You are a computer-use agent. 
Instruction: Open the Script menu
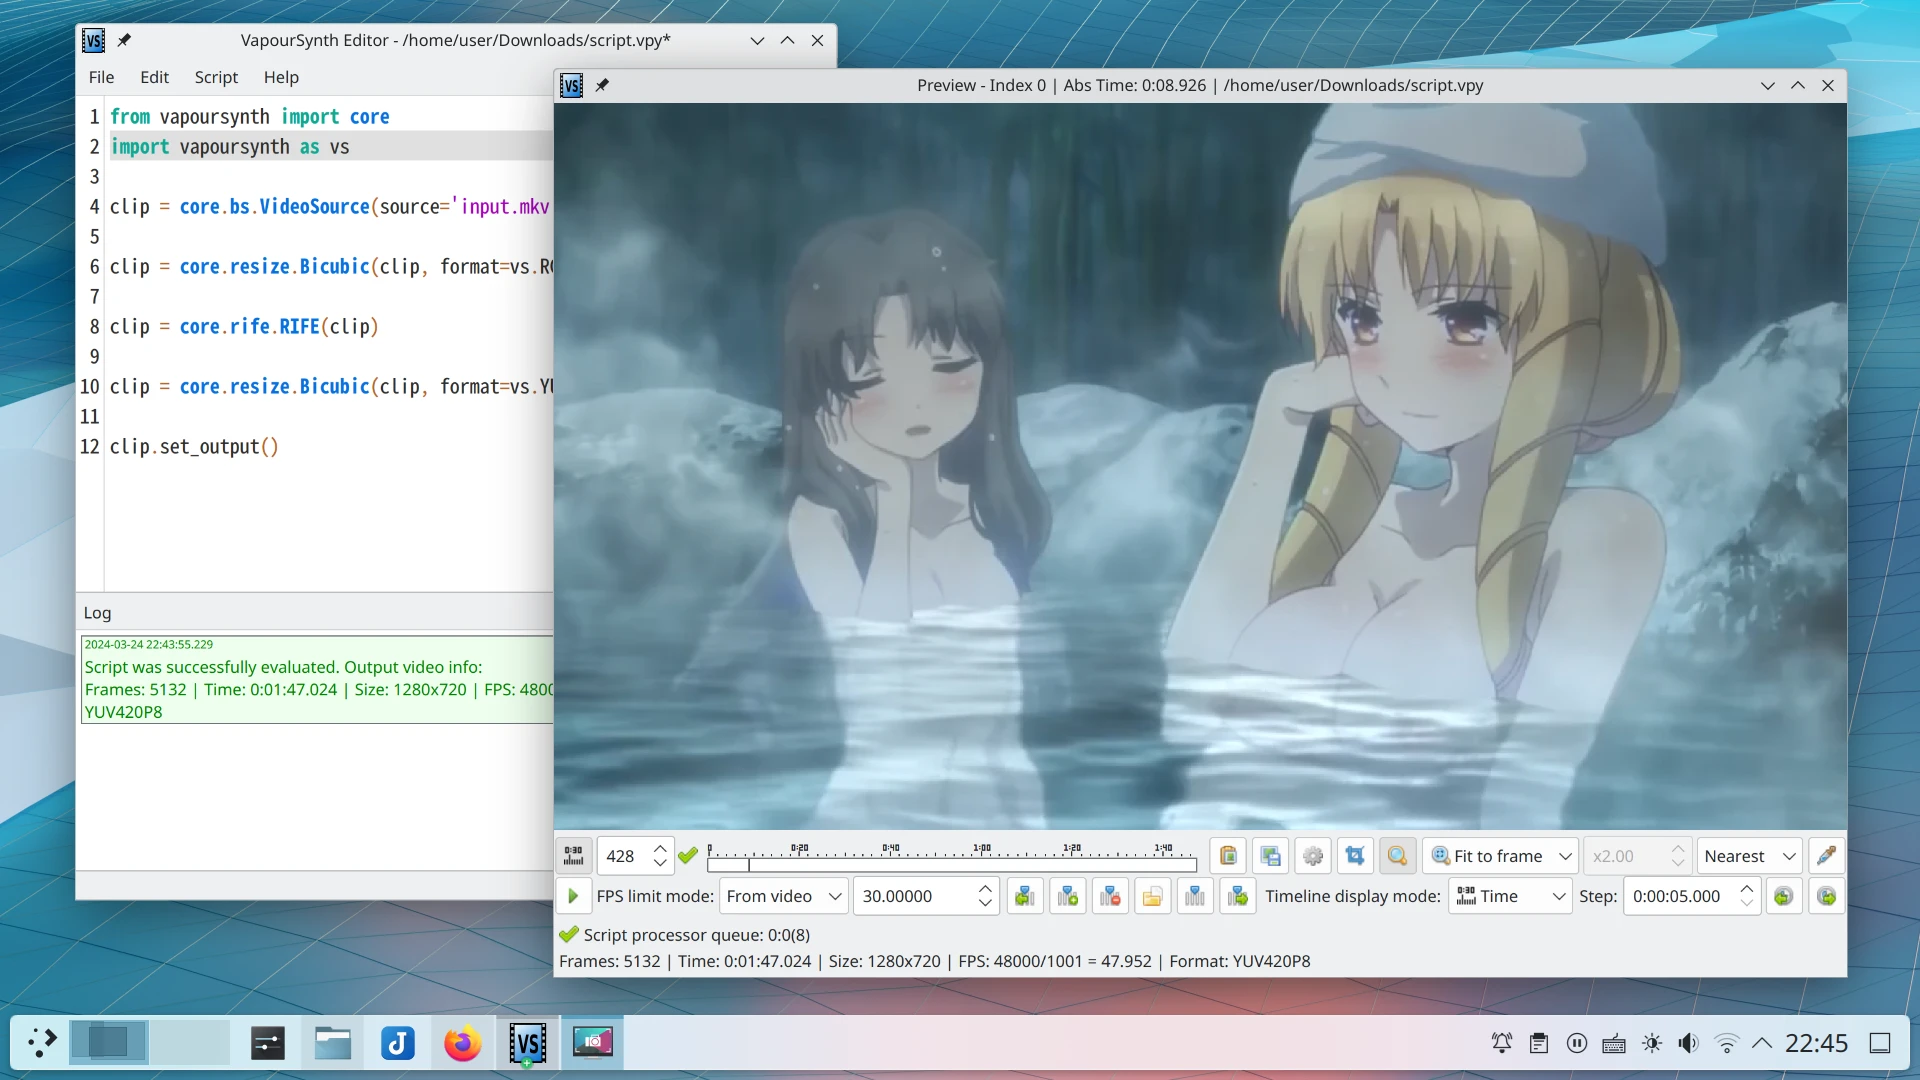click(x=216, y=77)
